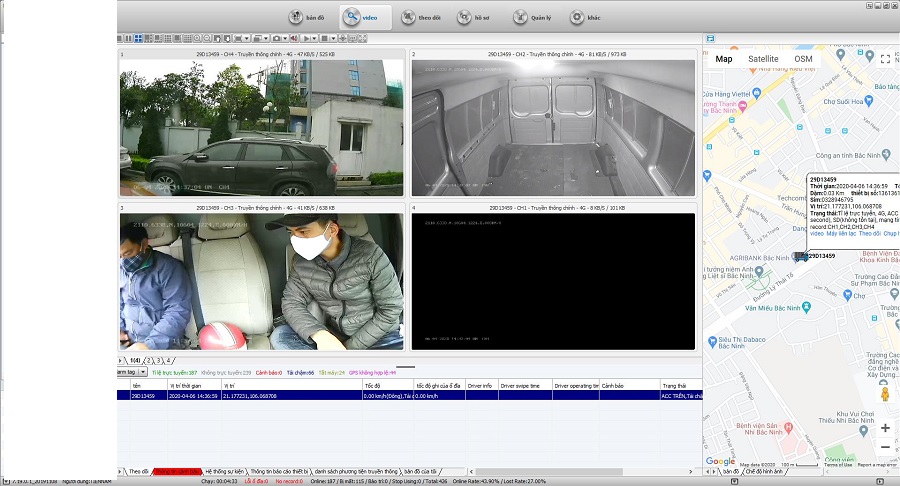
Task: Click the 'theo dõi' tracking icon
Action: click(409, 17)
